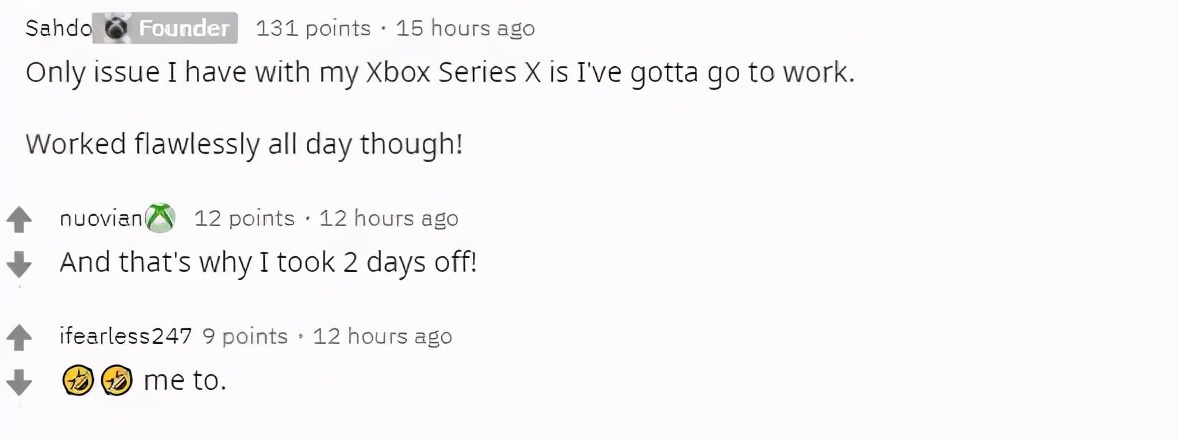The width and height of the screenshot is (1178, 440).
Task: Open ifearless247's user profile
Action: click(125, 337)
